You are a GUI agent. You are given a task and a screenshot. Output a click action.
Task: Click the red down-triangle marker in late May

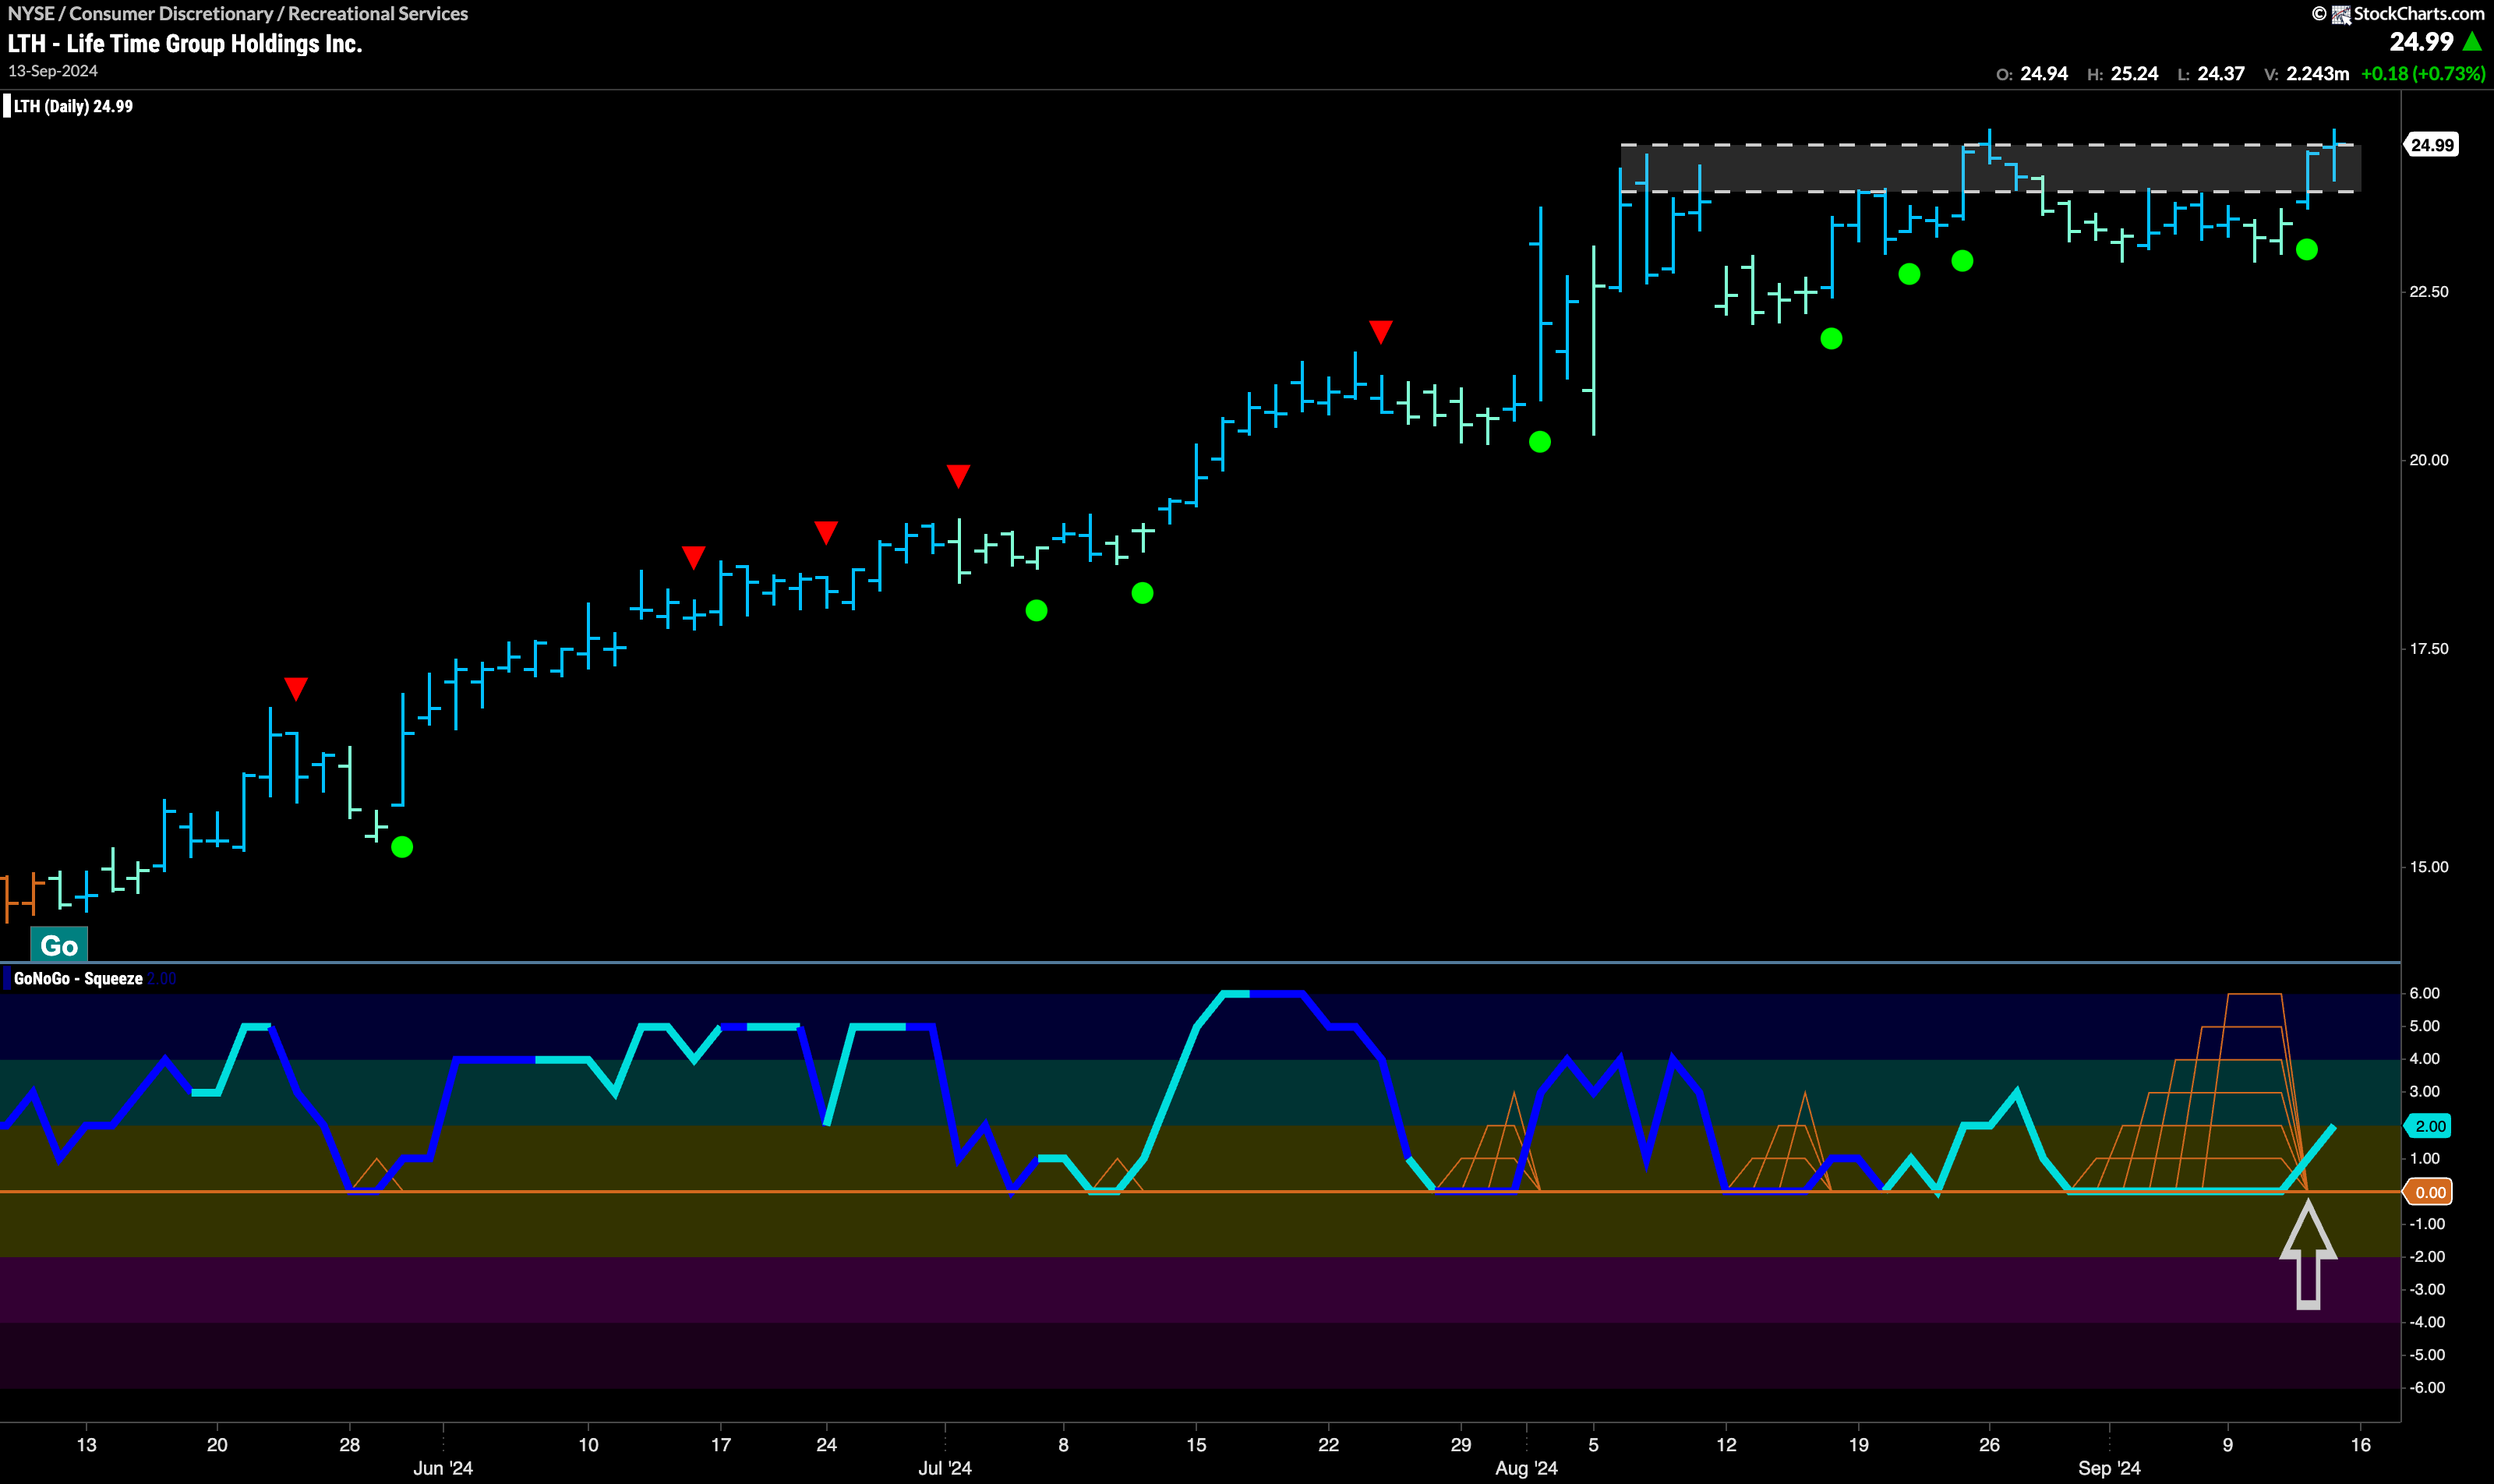coord(296,688)
